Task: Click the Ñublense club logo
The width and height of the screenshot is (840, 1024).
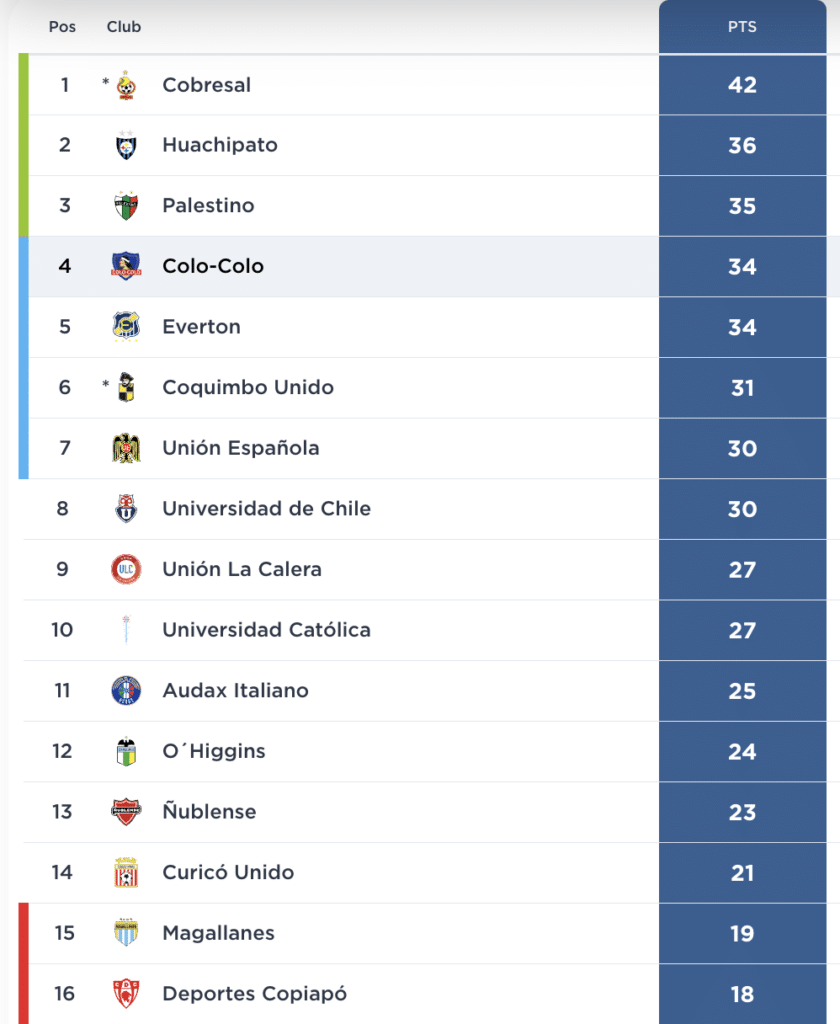Action: (x=125, y=811)
